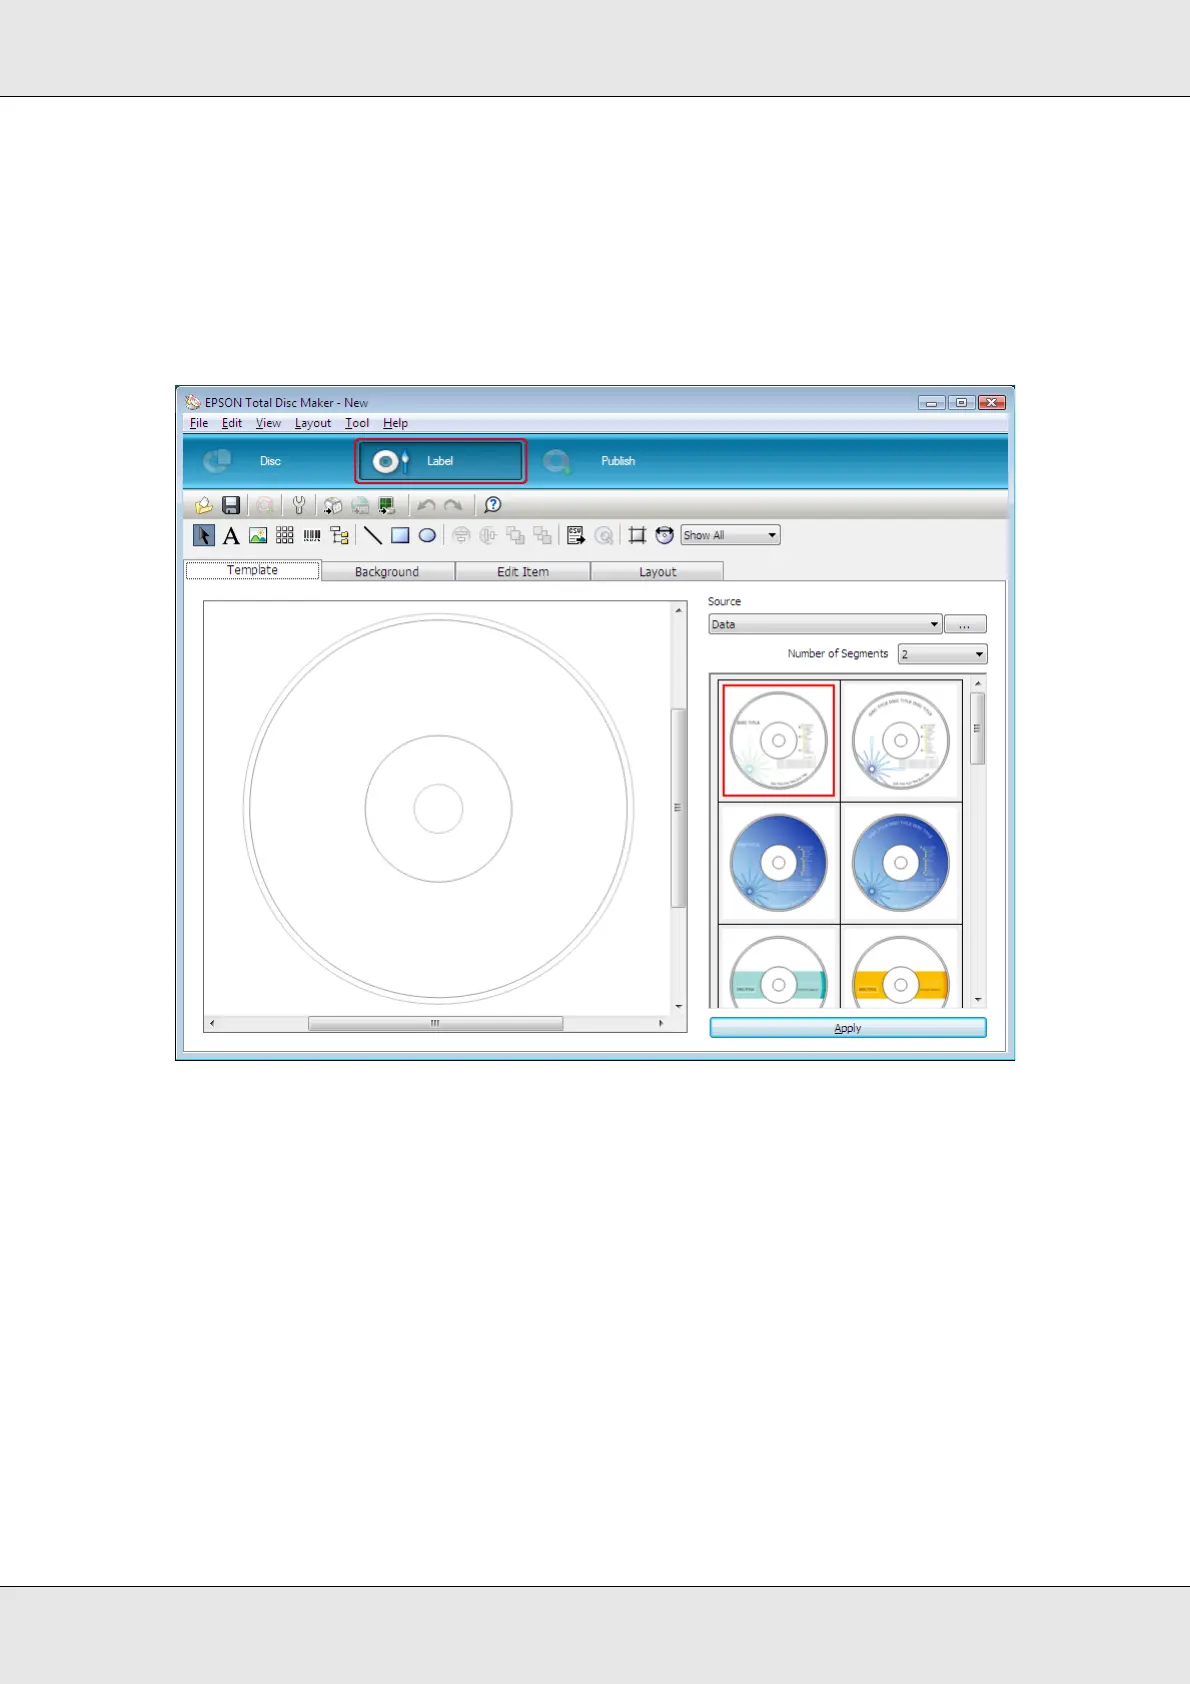Open the Layout menu in menu bar

tap(313, 423)
